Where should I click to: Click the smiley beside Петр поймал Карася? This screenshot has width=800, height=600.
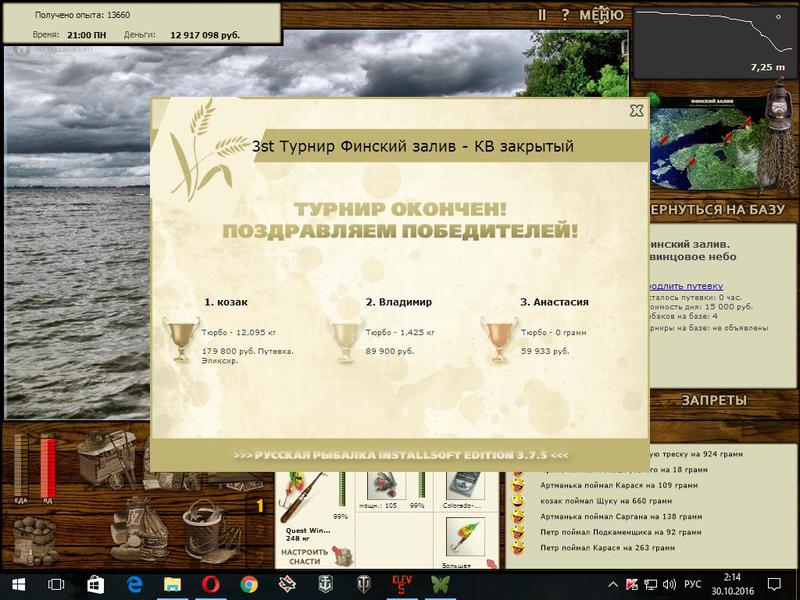[518, 548]
